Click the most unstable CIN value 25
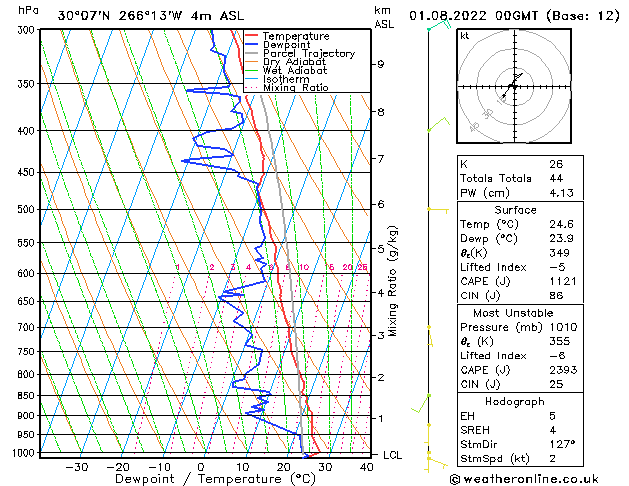This screenshot has height=486, width=629. coord(556,385)
